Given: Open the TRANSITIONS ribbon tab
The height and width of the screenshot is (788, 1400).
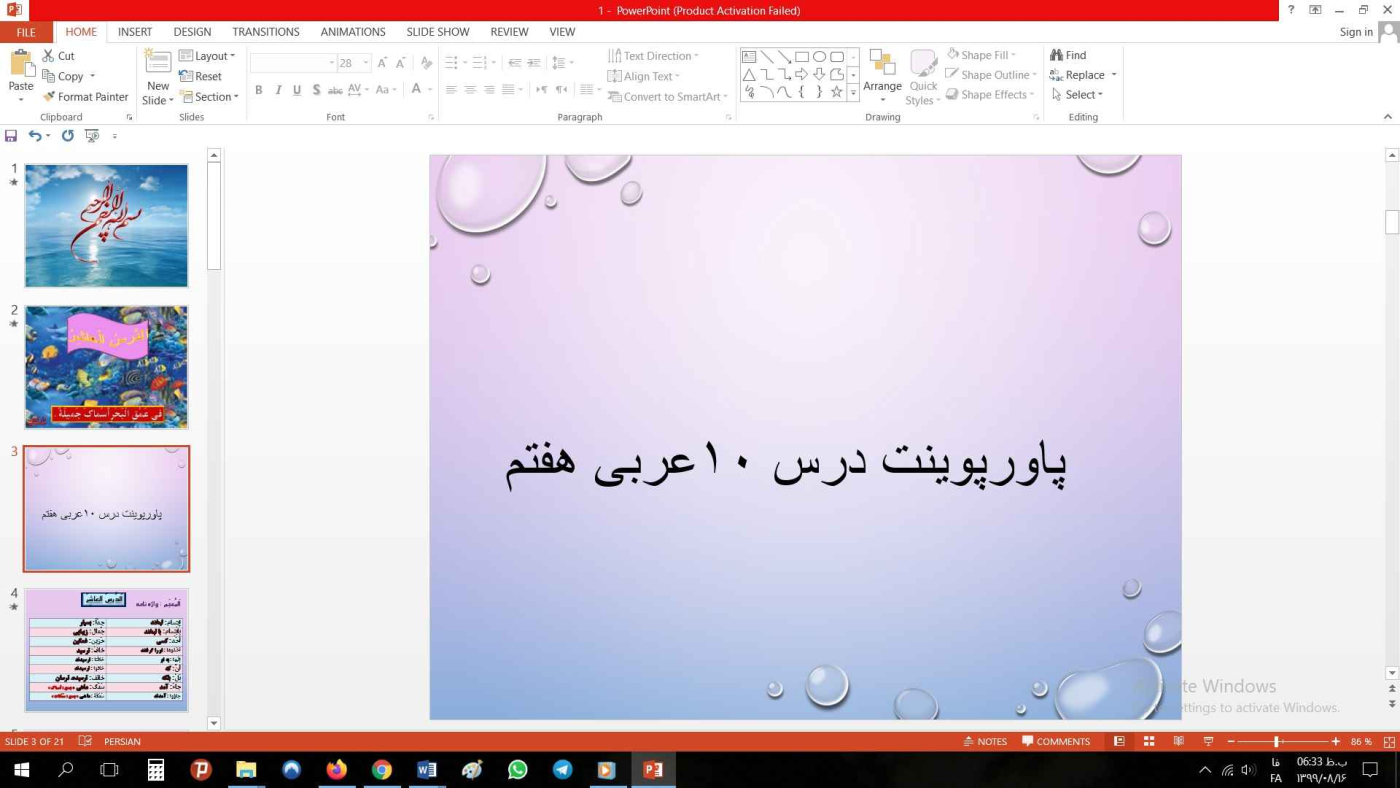Looking at the screenshot, I should [266, 32].
